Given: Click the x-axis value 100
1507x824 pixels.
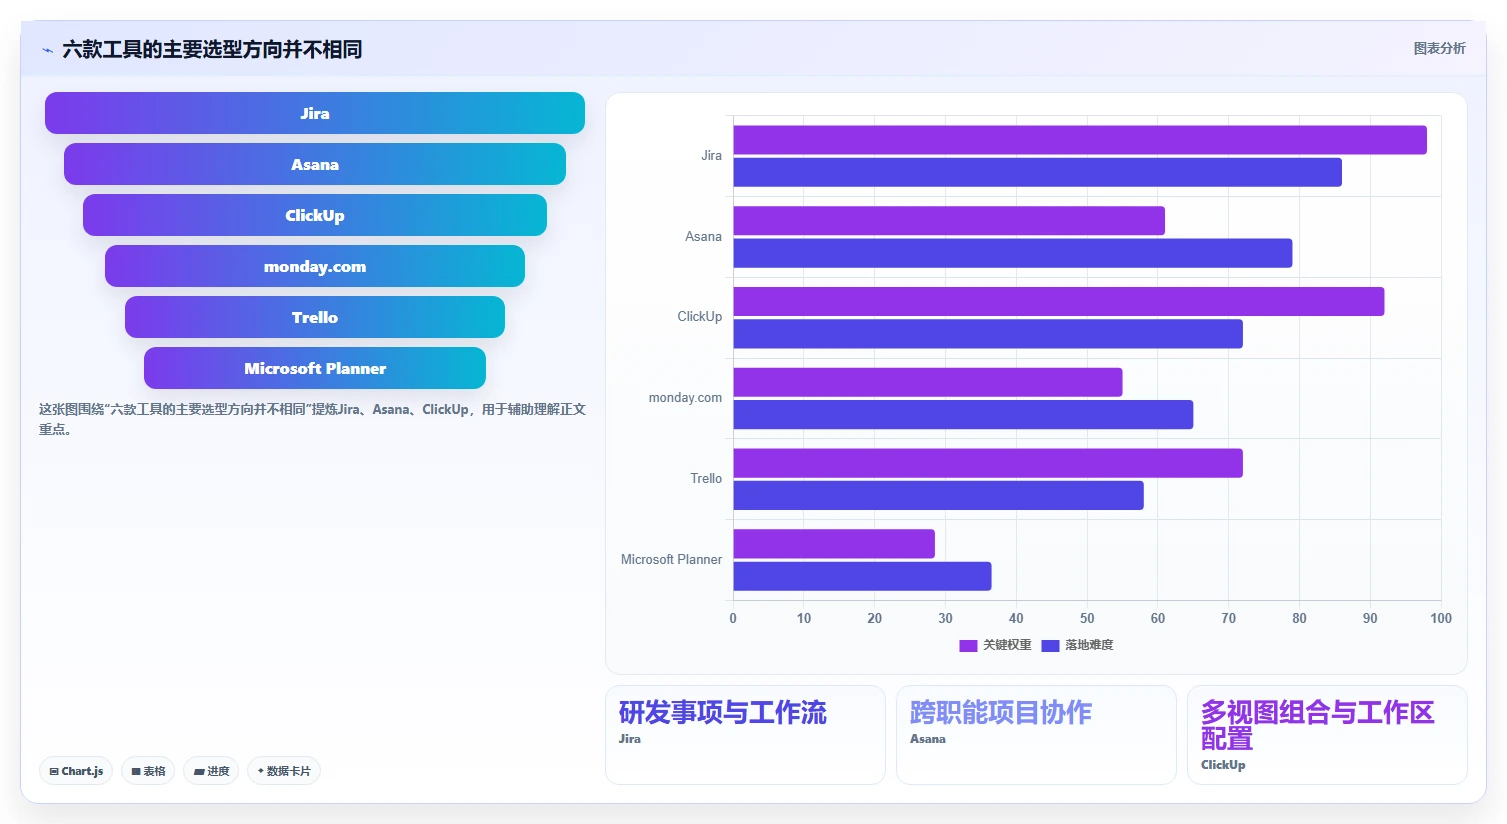Looking at the screenshot, I should [1440, 619].
